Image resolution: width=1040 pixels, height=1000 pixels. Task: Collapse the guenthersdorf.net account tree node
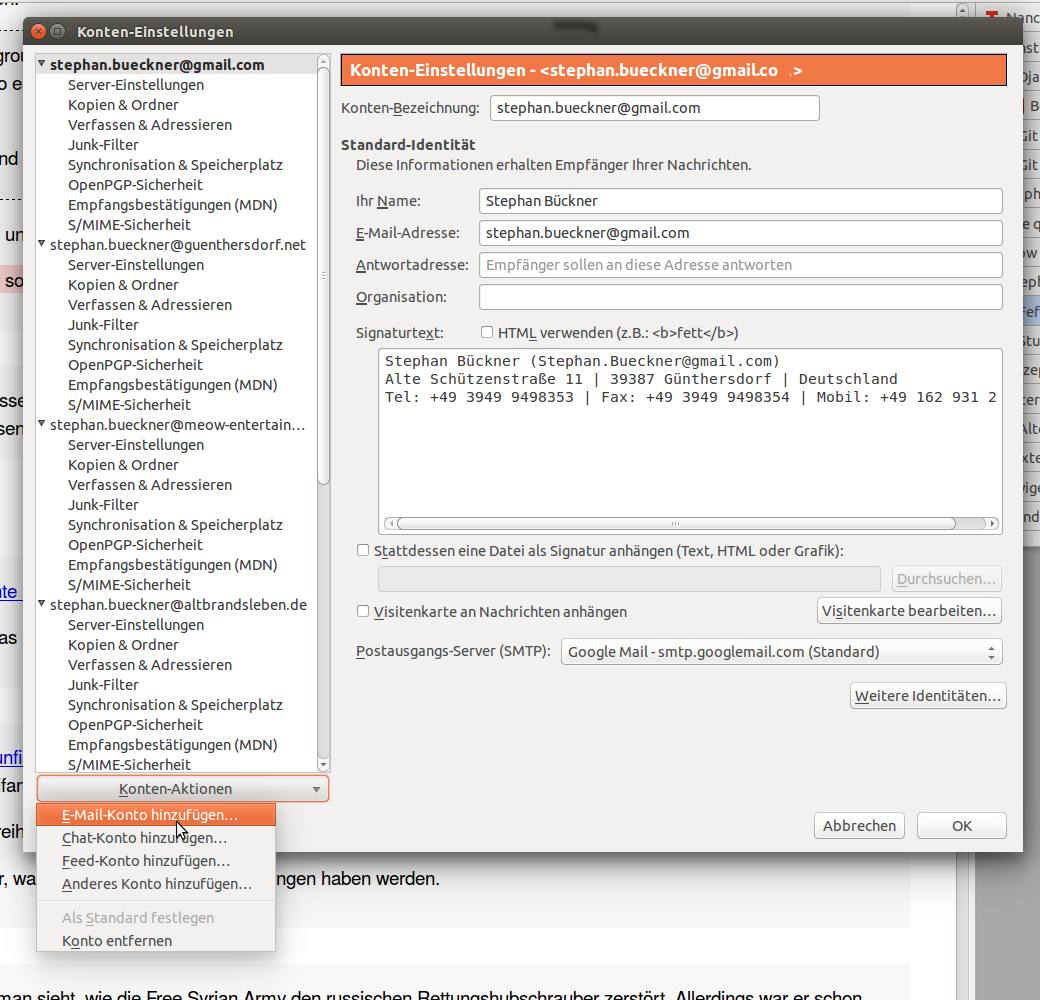point(42,245)
